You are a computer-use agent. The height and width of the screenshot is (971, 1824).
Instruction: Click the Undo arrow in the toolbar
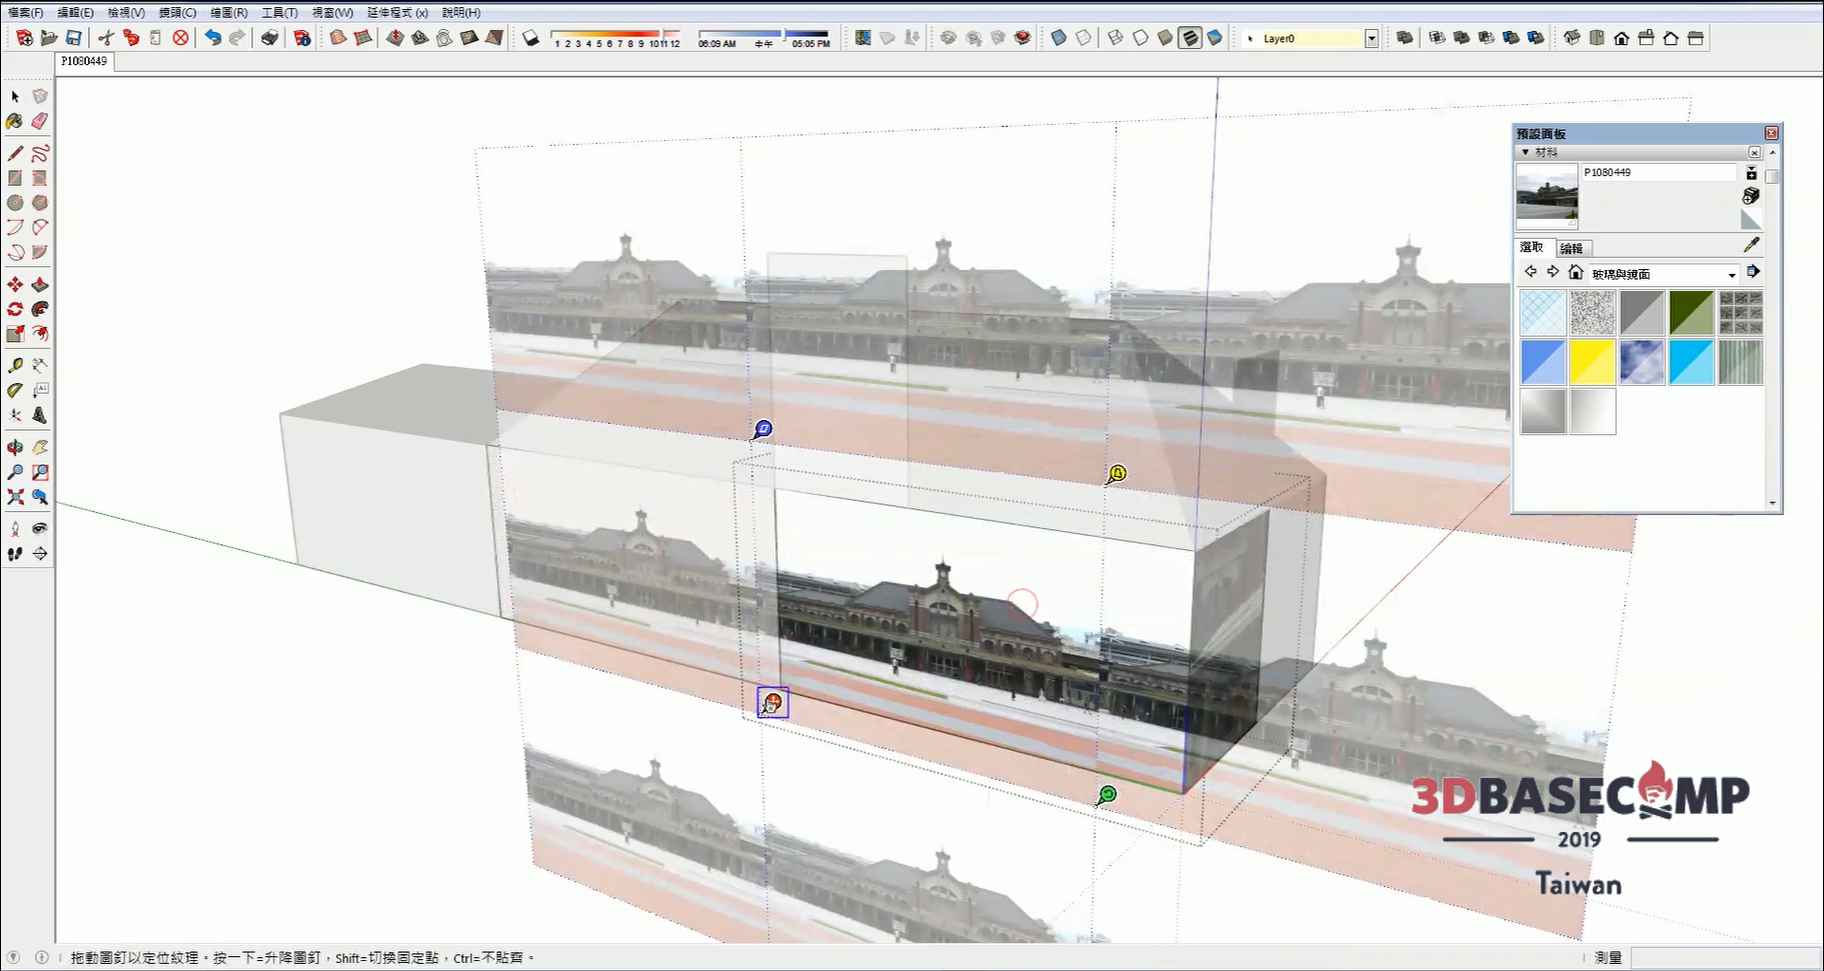[212, 38]
